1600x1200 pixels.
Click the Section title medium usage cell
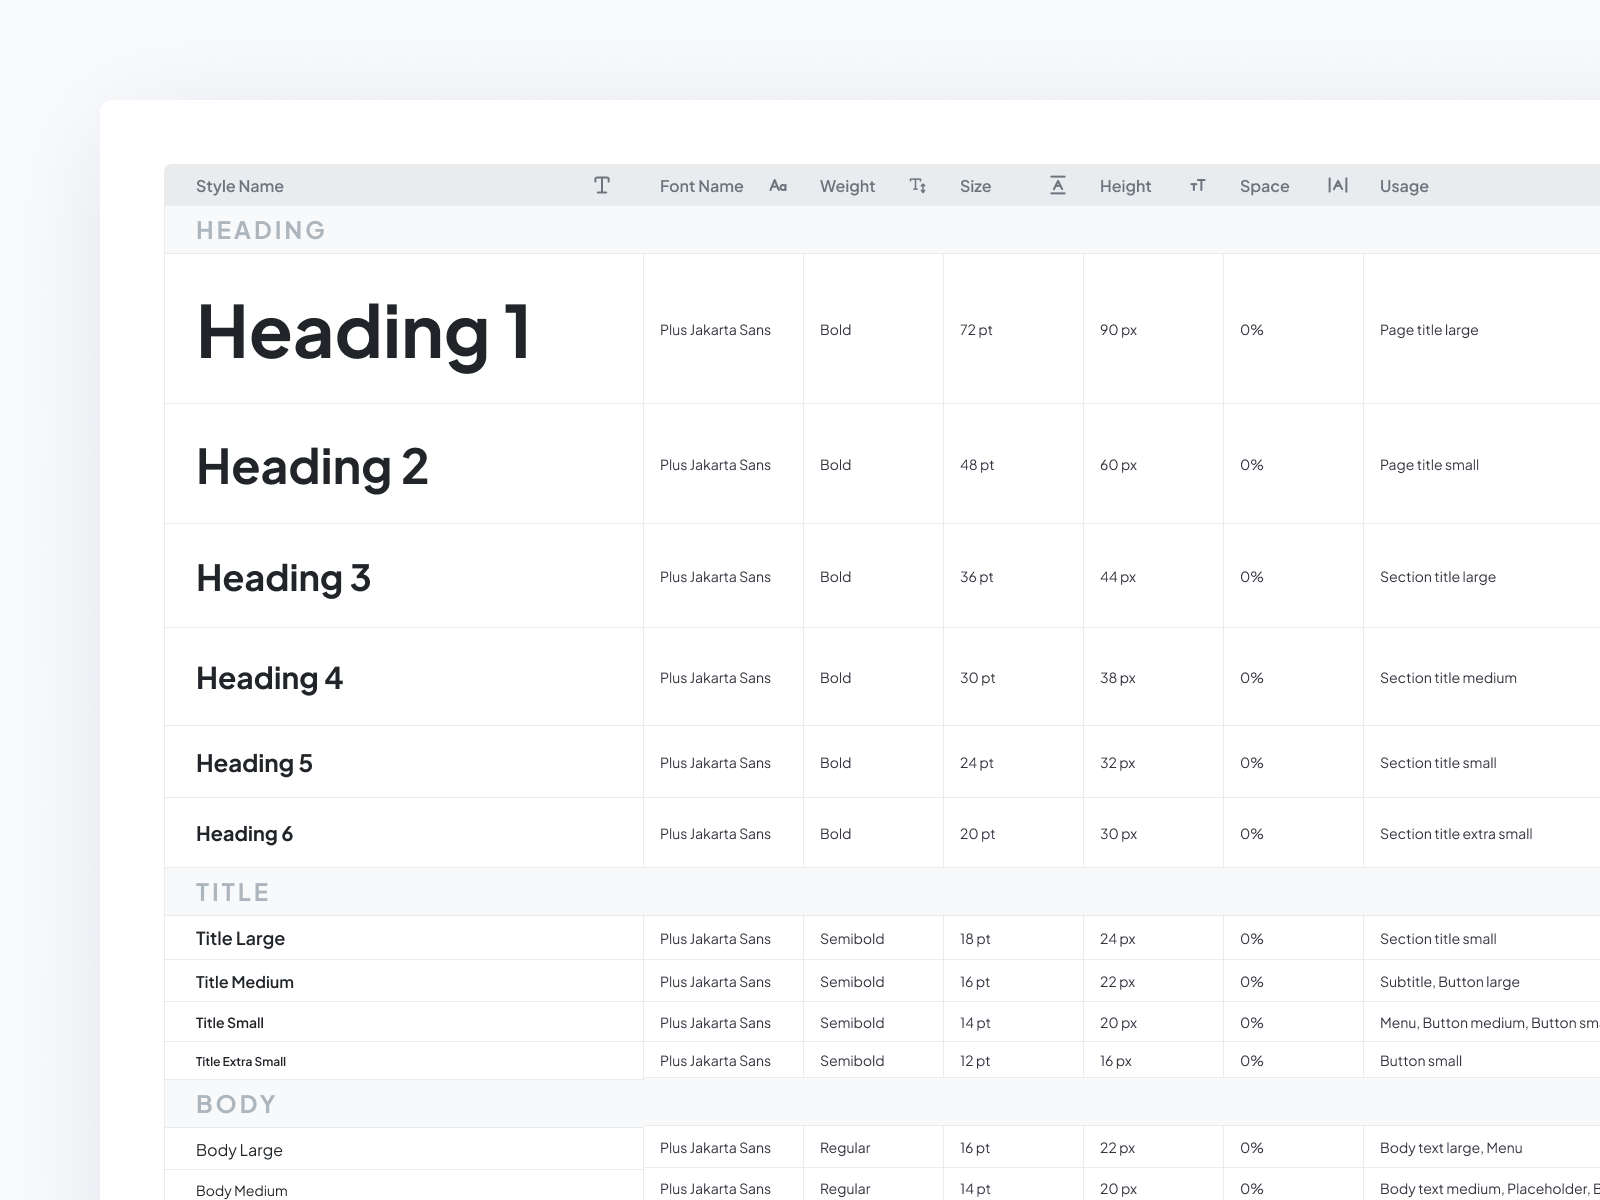click(x=1448, y=678)
